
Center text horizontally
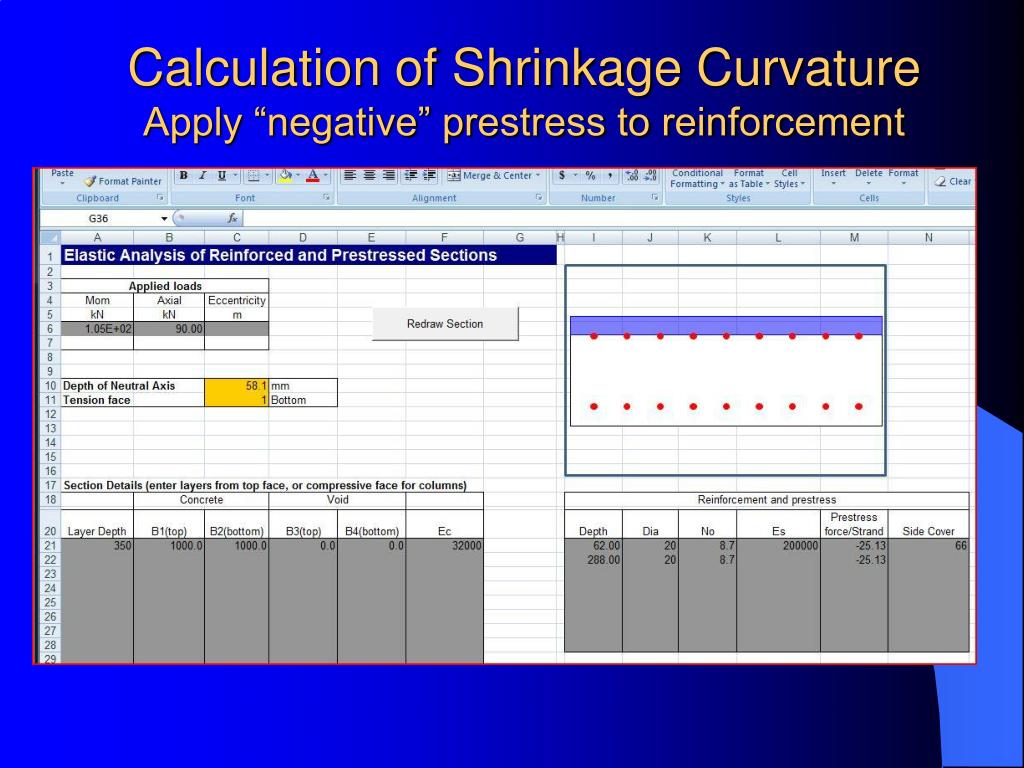370,175
